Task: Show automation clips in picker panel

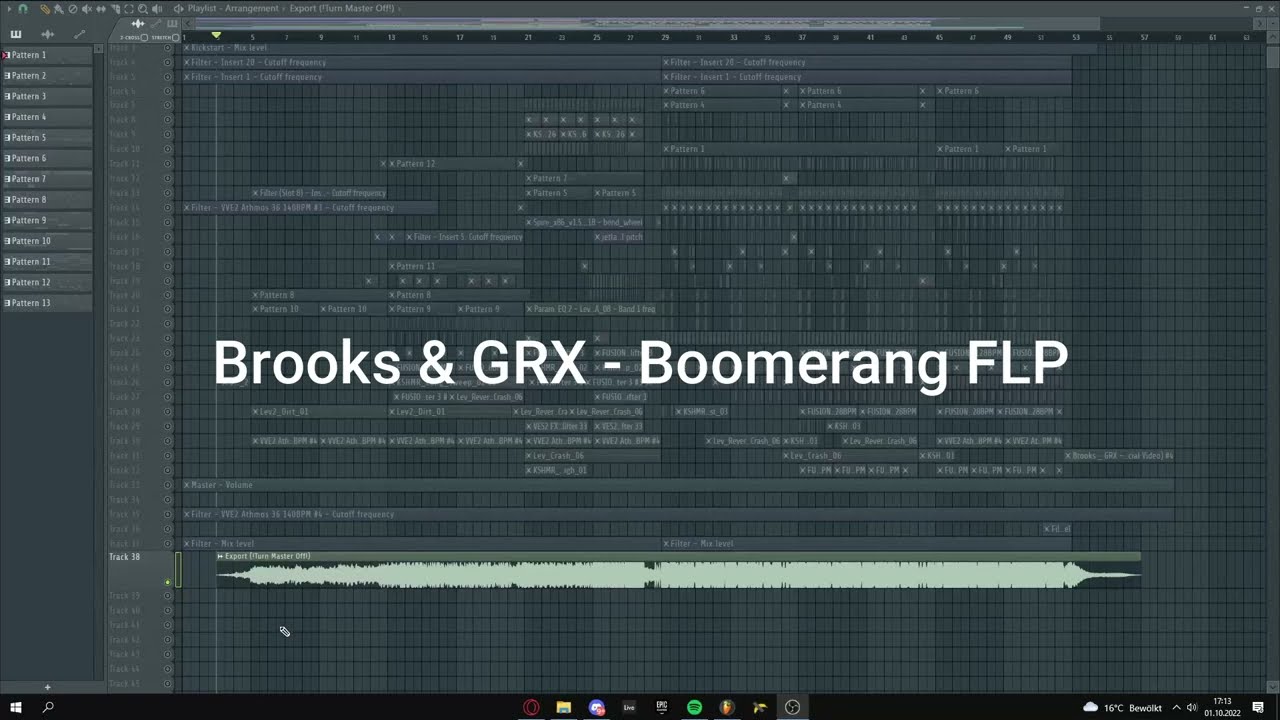Action: pos(79,34)
